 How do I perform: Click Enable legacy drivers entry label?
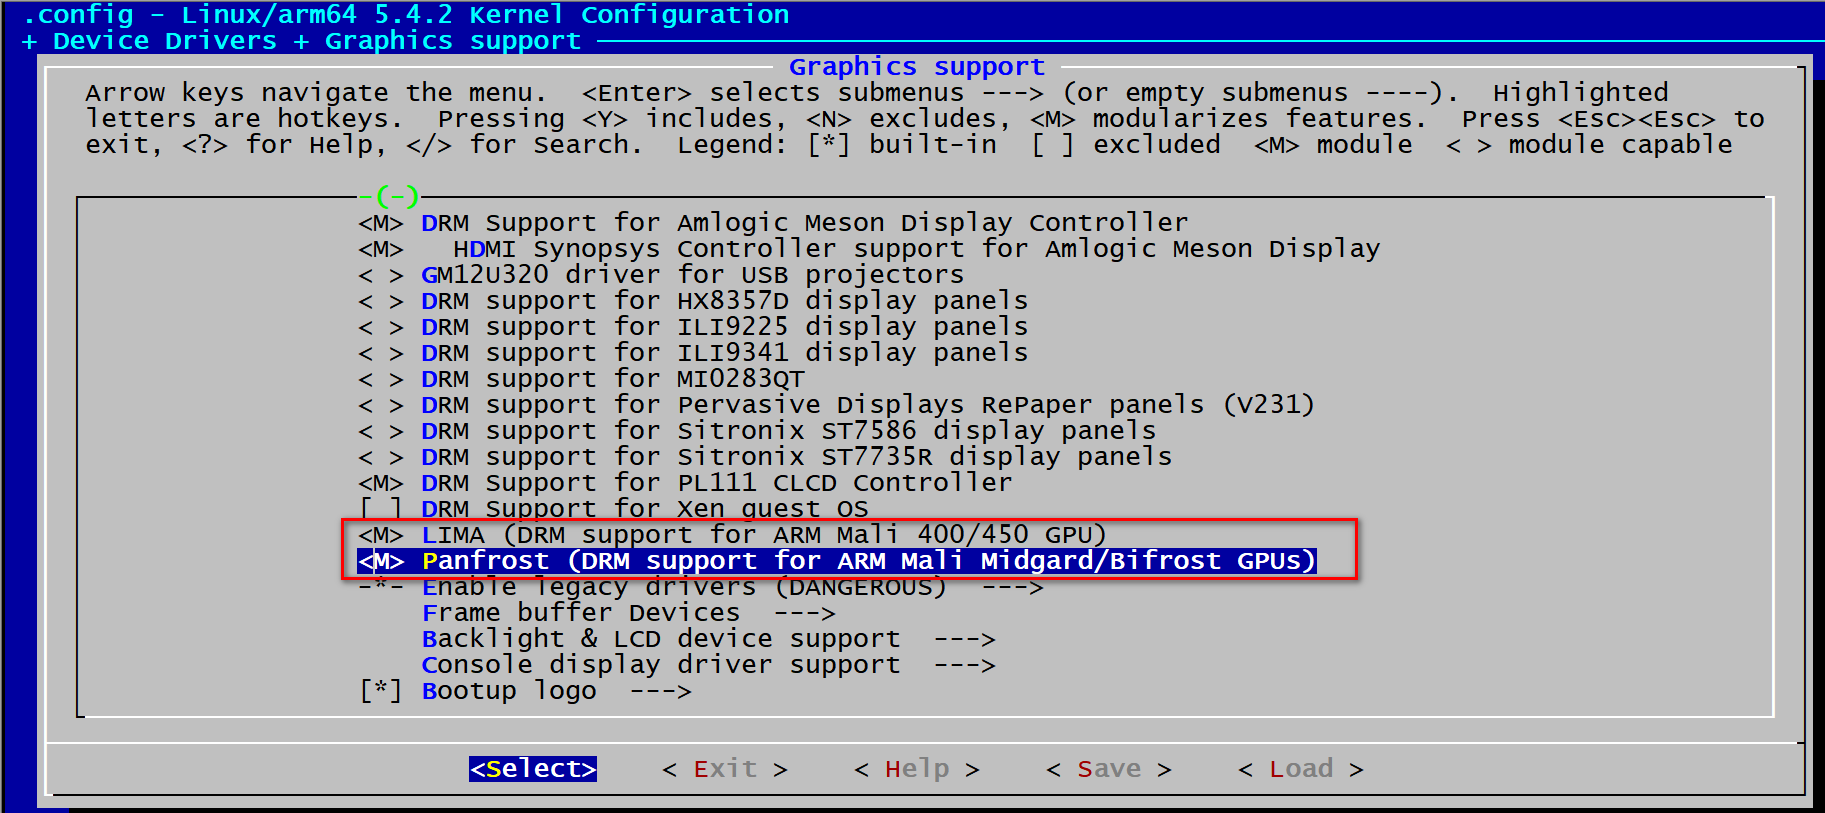coord(684,587)
